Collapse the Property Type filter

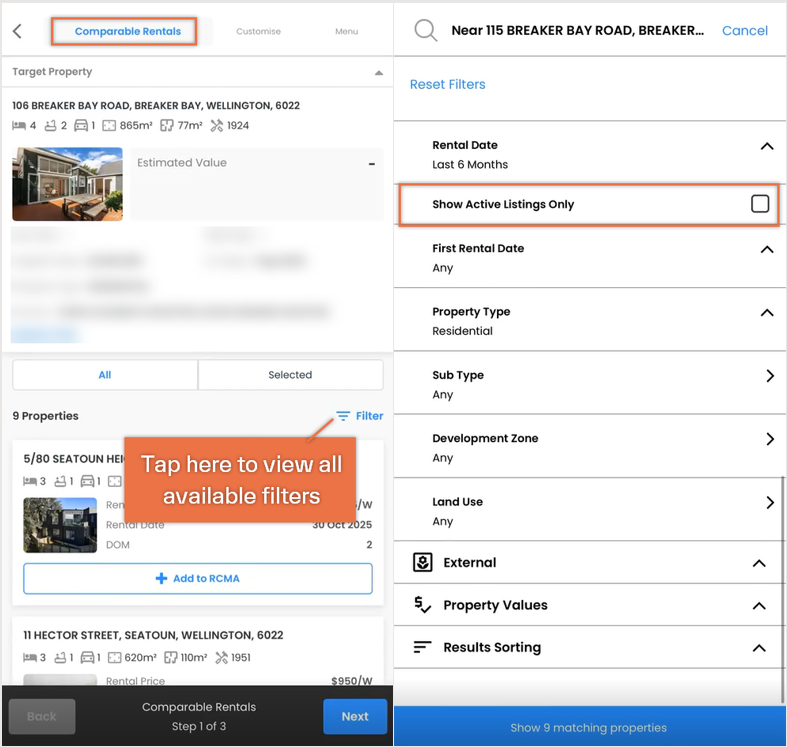click(766, 313)
